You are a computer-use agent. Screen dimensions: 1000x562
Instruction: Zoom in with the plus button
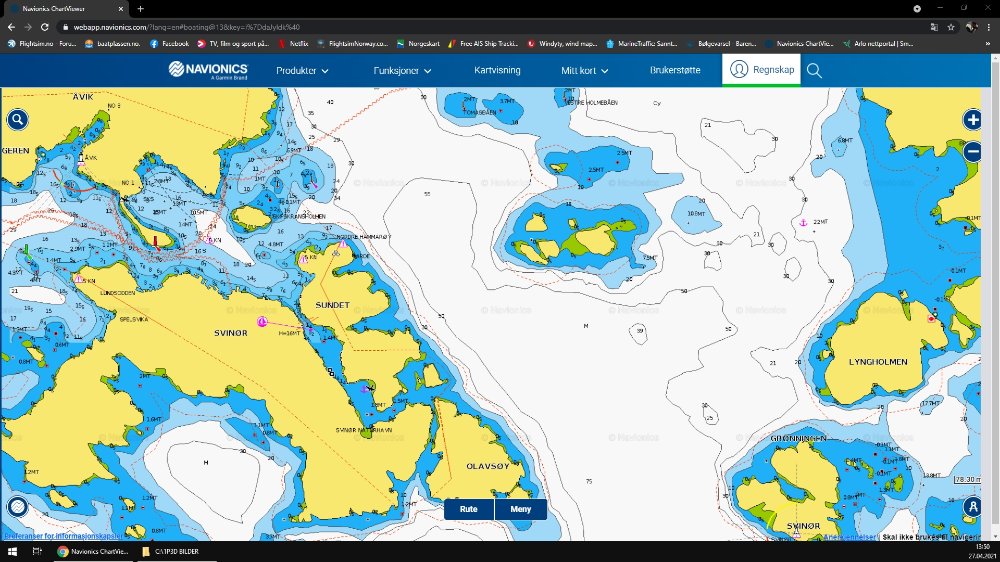point(973,119)
